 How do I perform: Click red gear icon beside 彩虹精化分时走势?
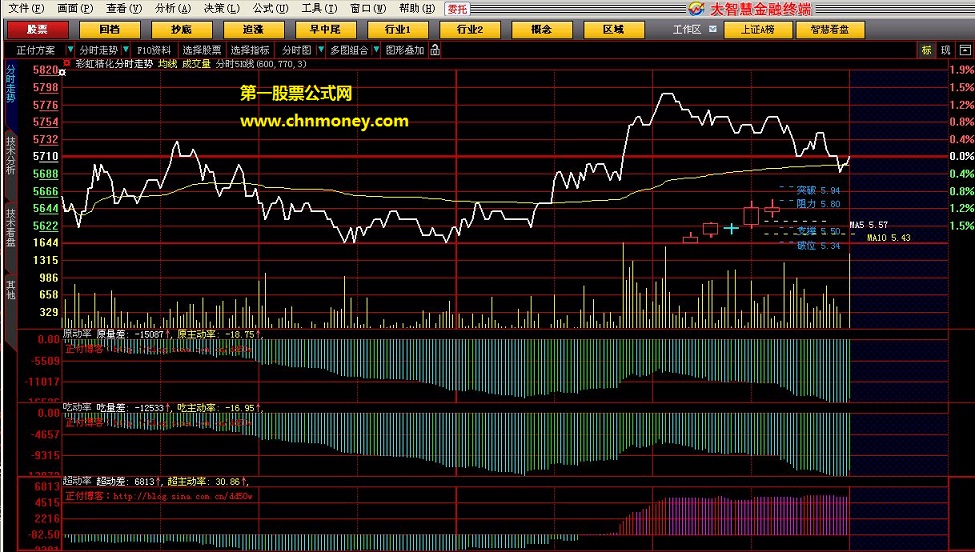(67, 63)
